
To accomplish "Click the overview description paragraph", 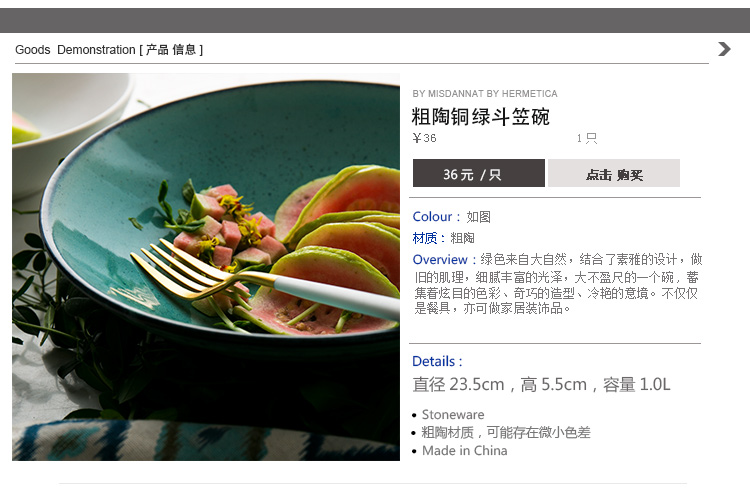I will click(558, 284).
